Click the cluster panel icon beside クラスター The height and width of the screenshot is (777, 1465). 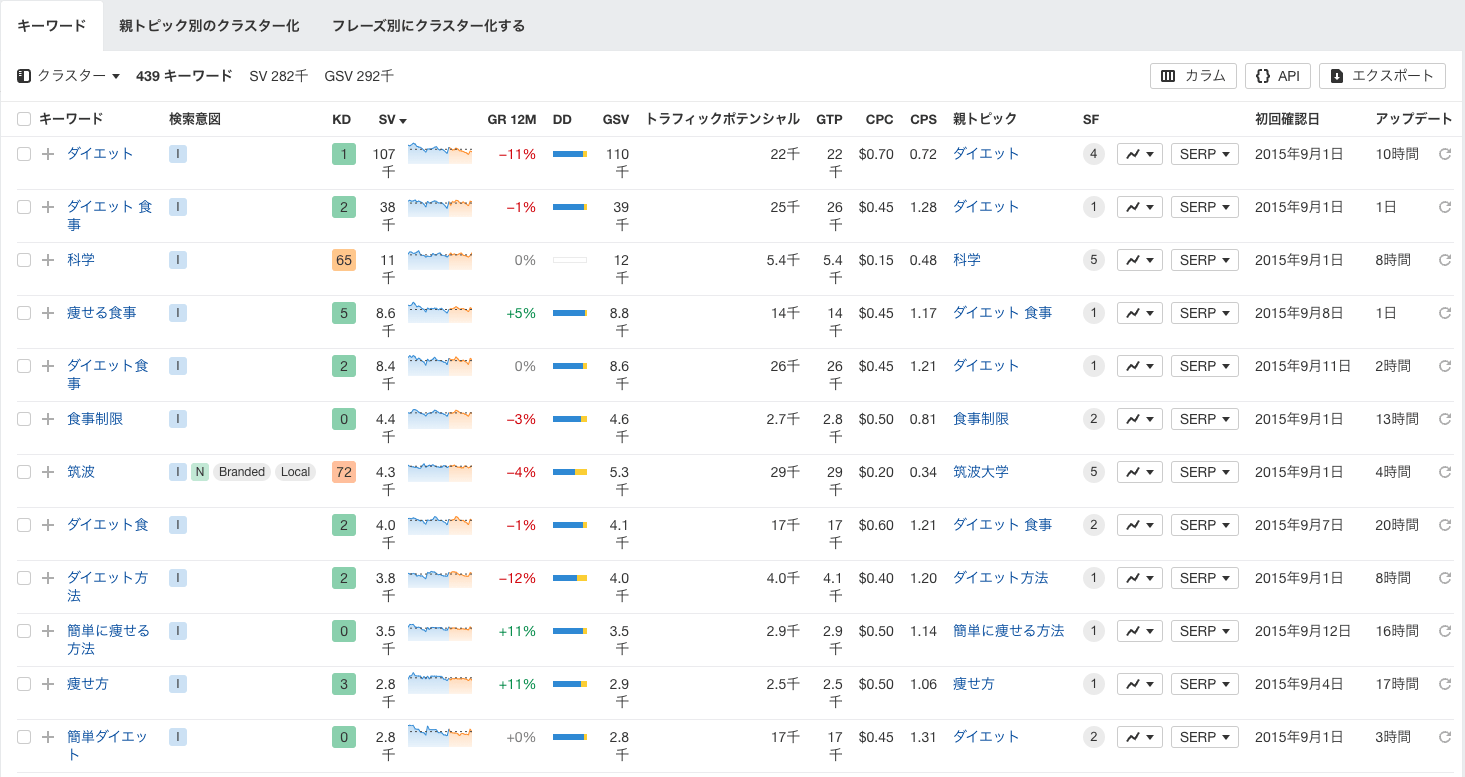(22, 75)
